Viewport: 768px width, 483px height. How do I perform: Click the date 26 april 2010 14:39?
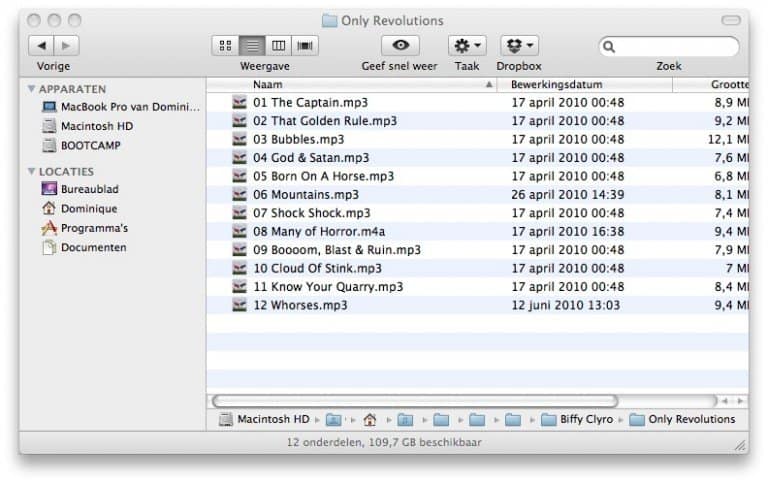(x=568, y=194)
